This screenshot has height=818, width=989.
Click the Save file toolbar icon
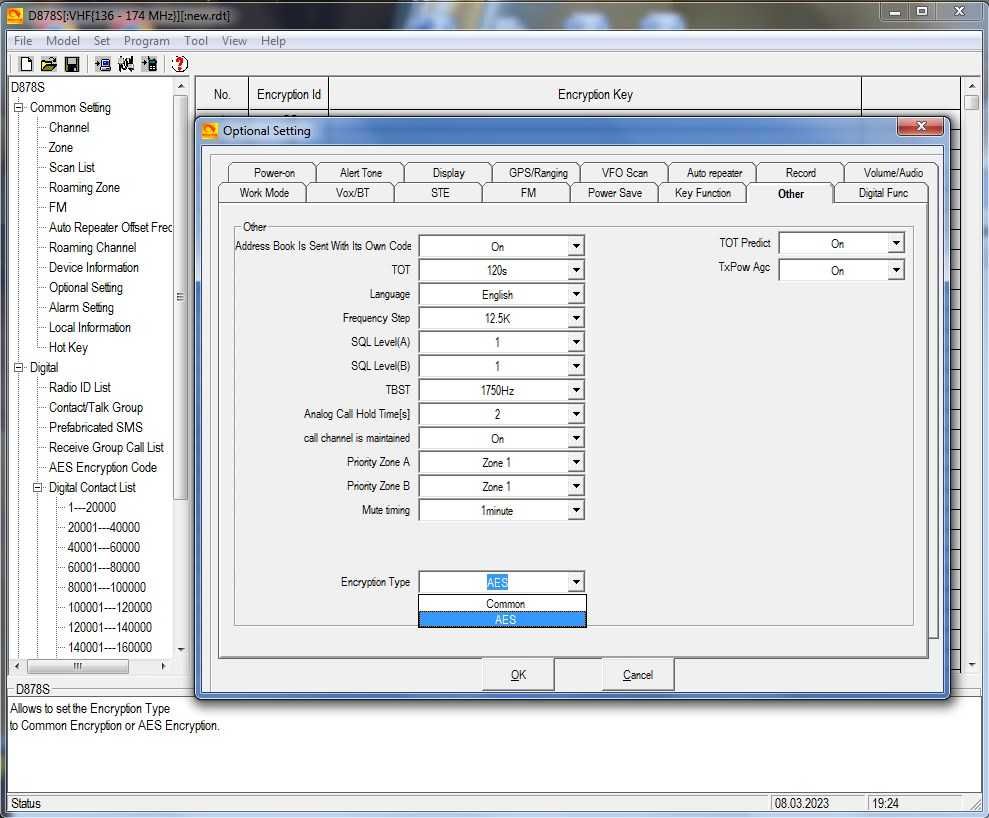tap(72, 64)
